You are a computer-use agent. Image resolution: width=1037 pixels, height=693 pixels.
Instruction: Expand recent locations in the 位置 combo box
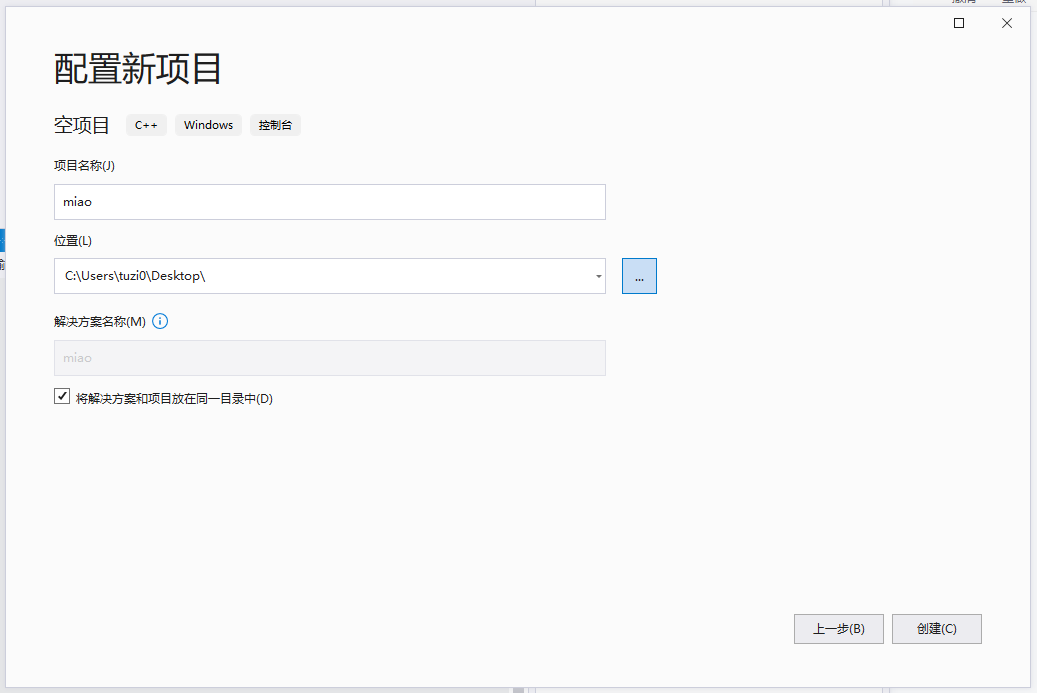[597, 276]
